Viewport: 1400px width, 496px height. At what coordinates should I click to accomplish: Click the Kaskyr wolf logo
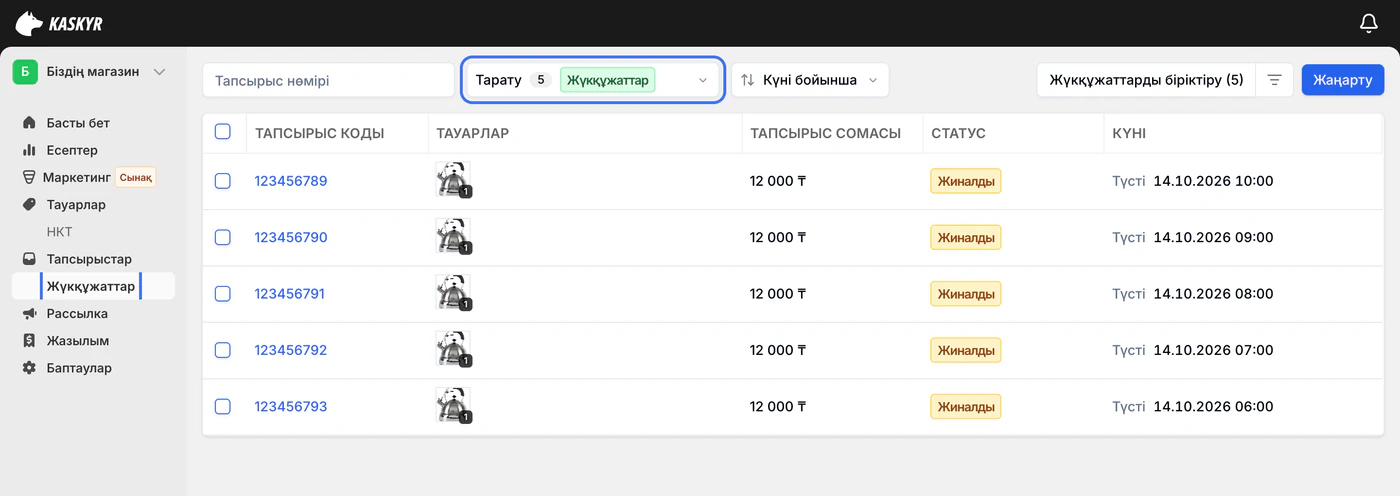click(x=59, y=23)
